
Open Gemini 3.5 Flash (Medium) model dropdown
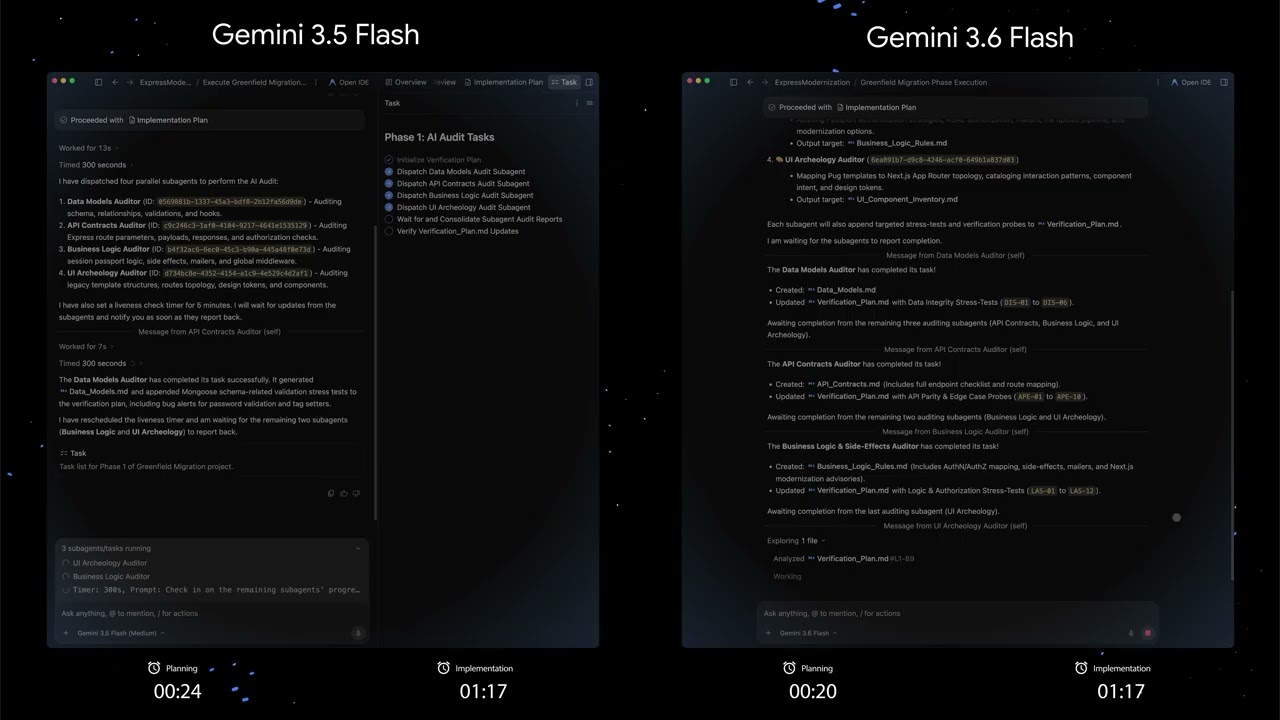coord(119,633)
